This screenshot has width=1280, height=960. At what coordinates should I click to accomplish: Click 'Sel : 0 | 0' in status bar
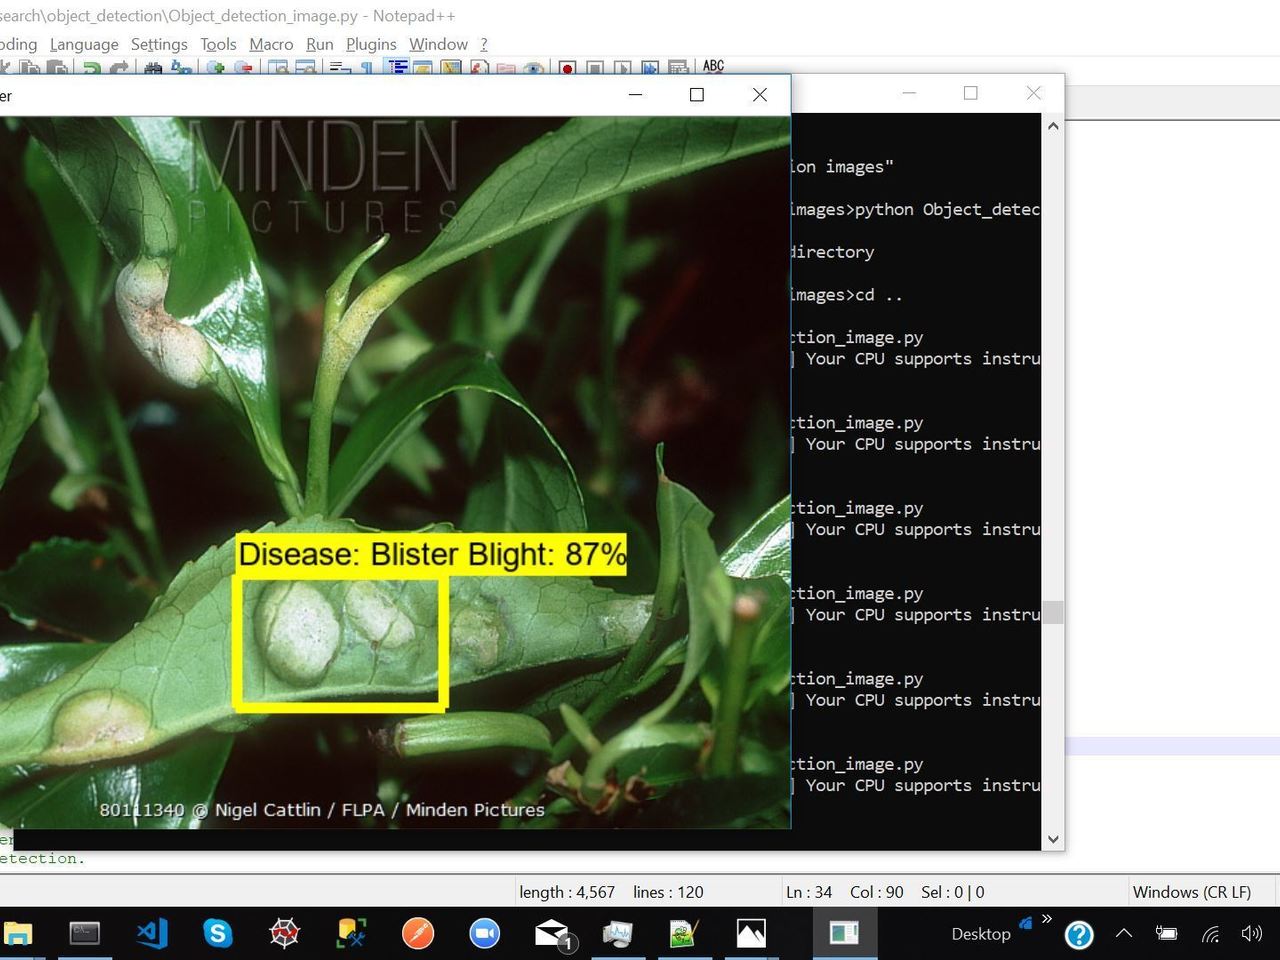(953, 892)
